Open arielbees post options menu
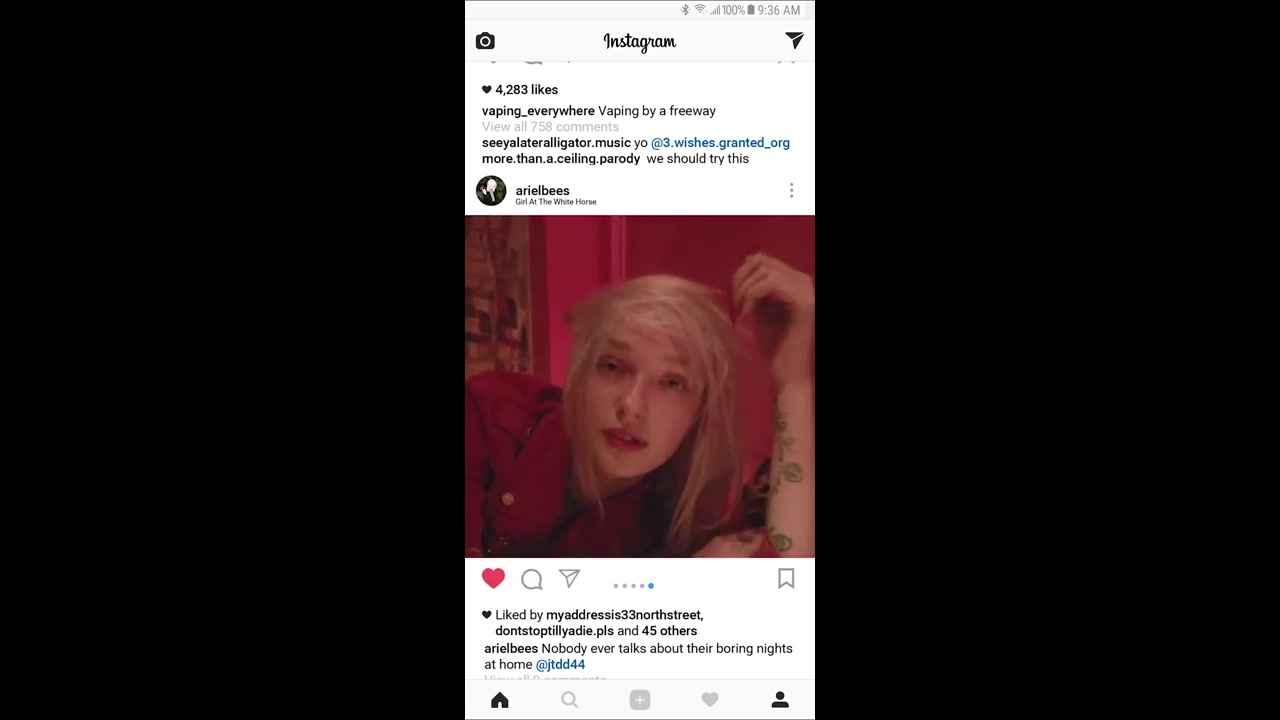1280x720 pixels. [x=791, y=190]
